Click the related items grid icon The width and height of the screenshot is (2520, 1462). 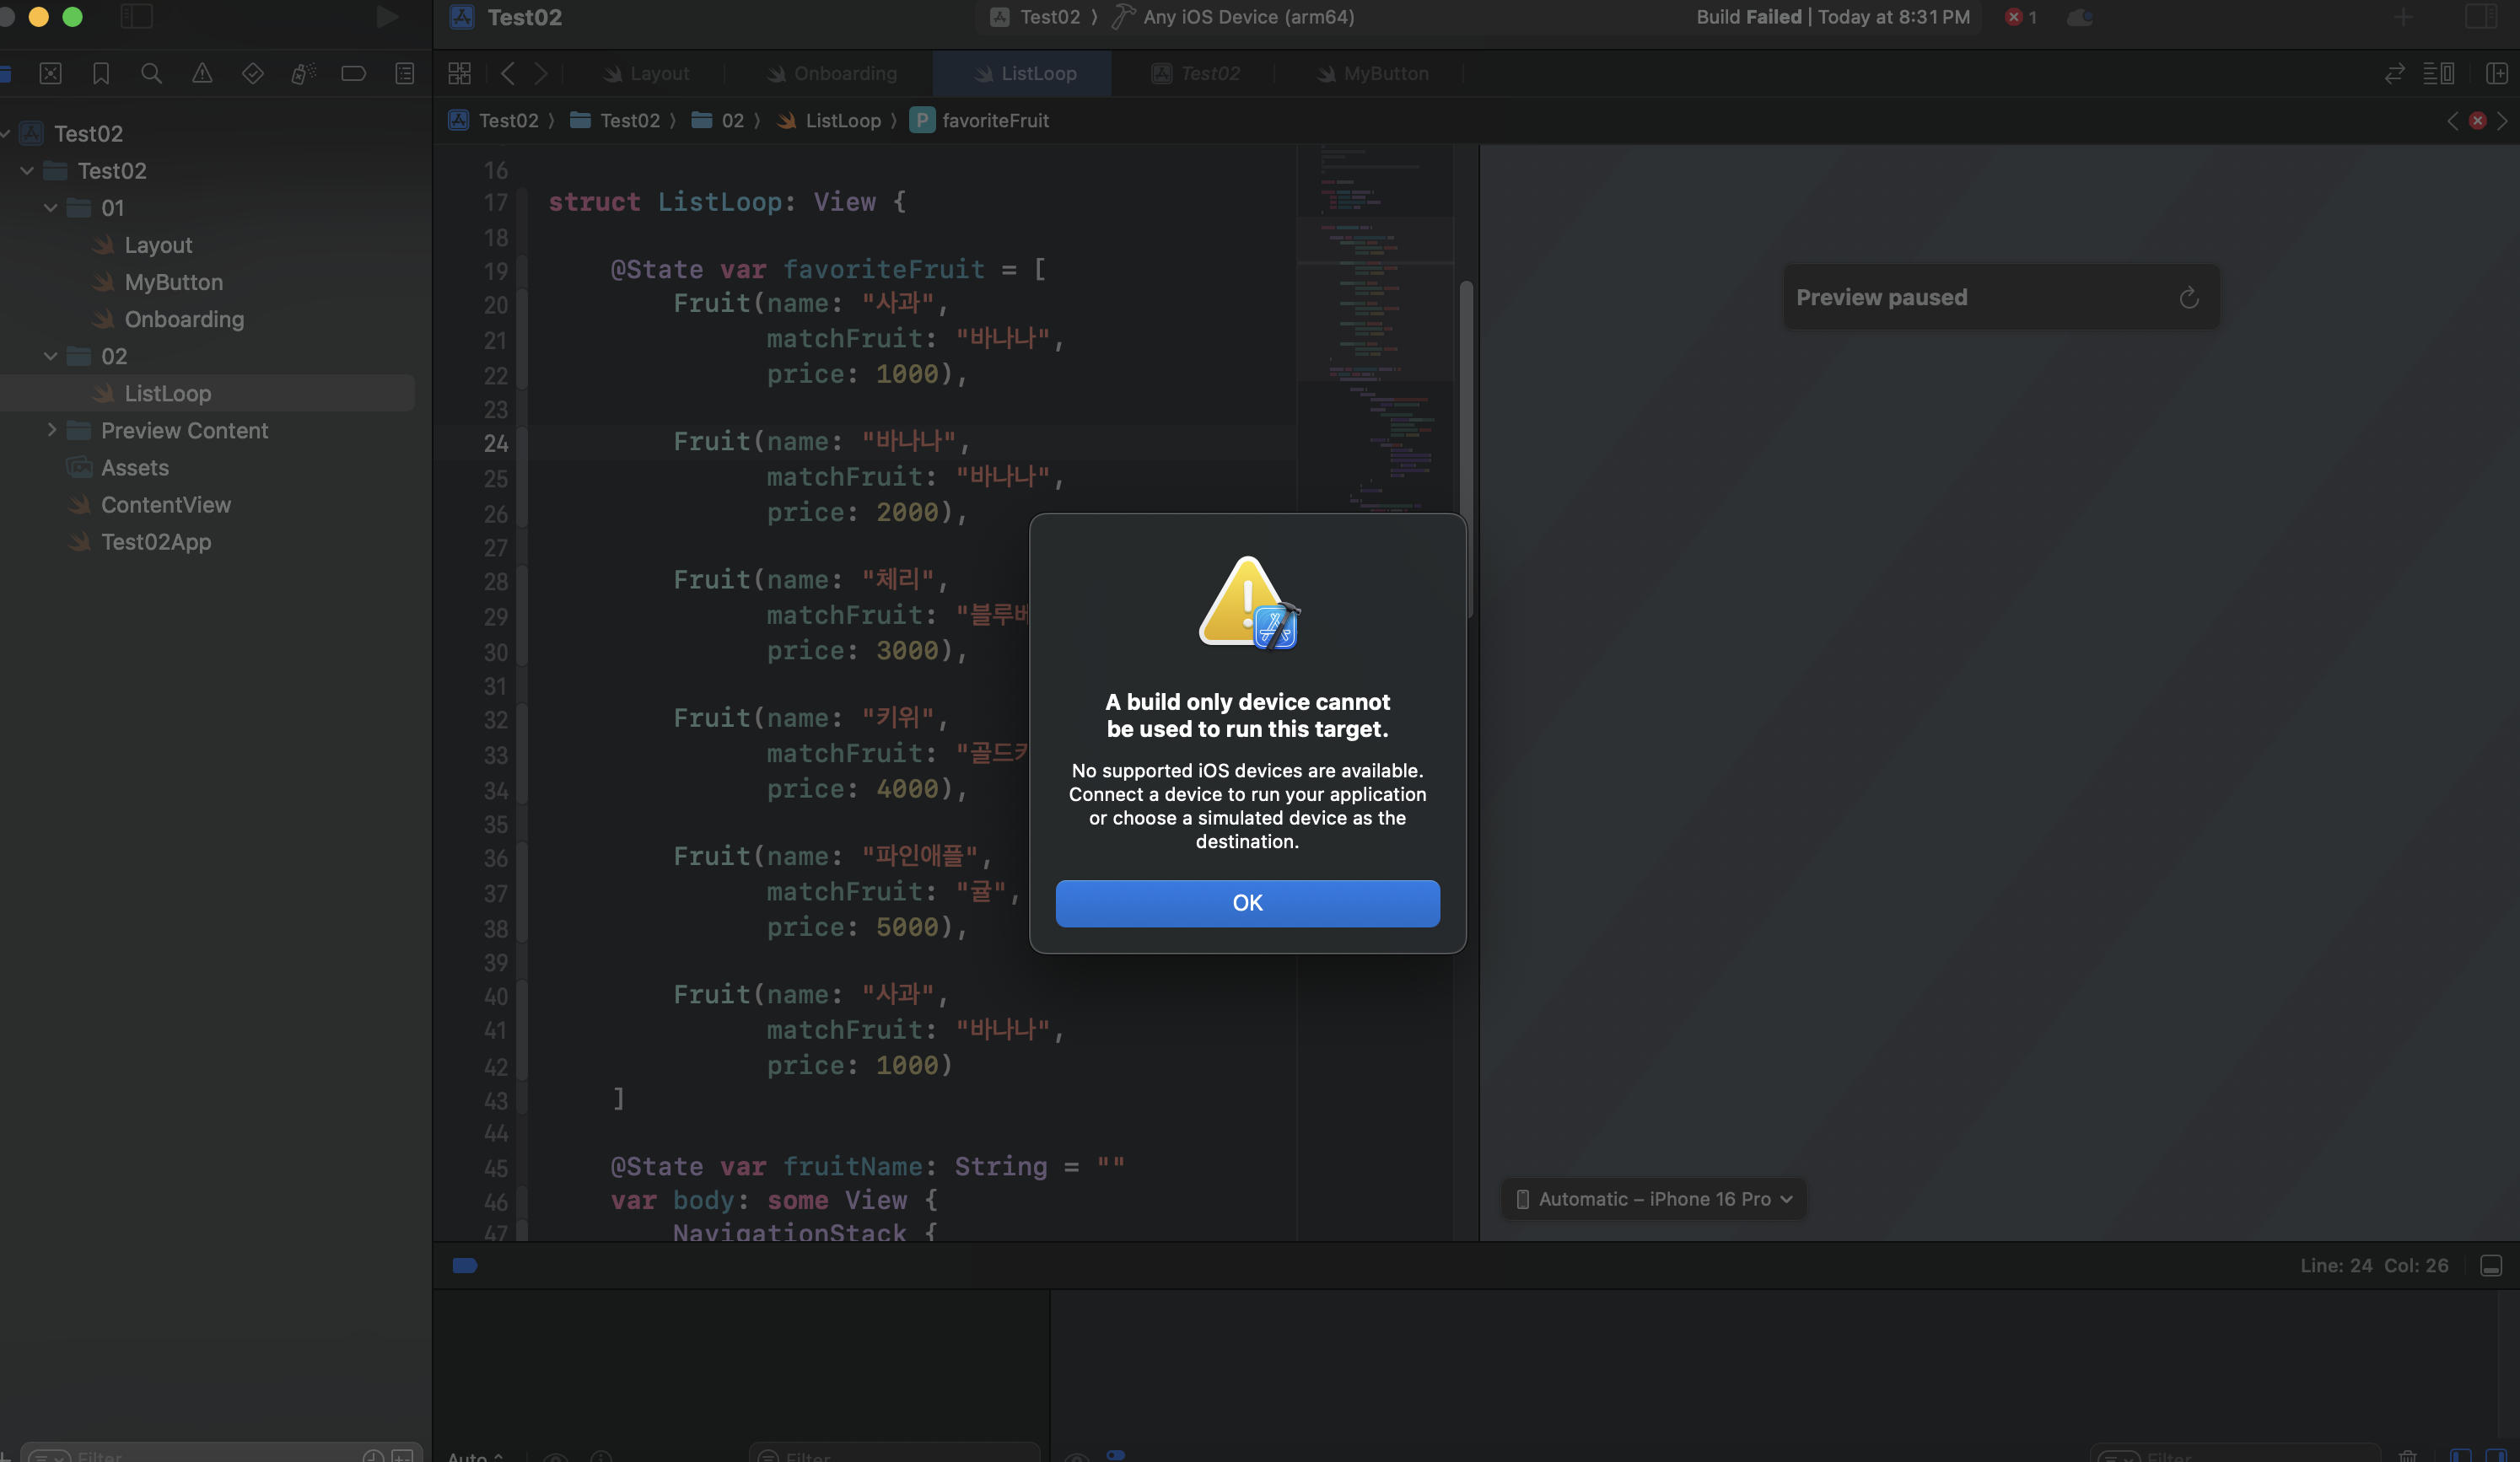click(459, 73)
